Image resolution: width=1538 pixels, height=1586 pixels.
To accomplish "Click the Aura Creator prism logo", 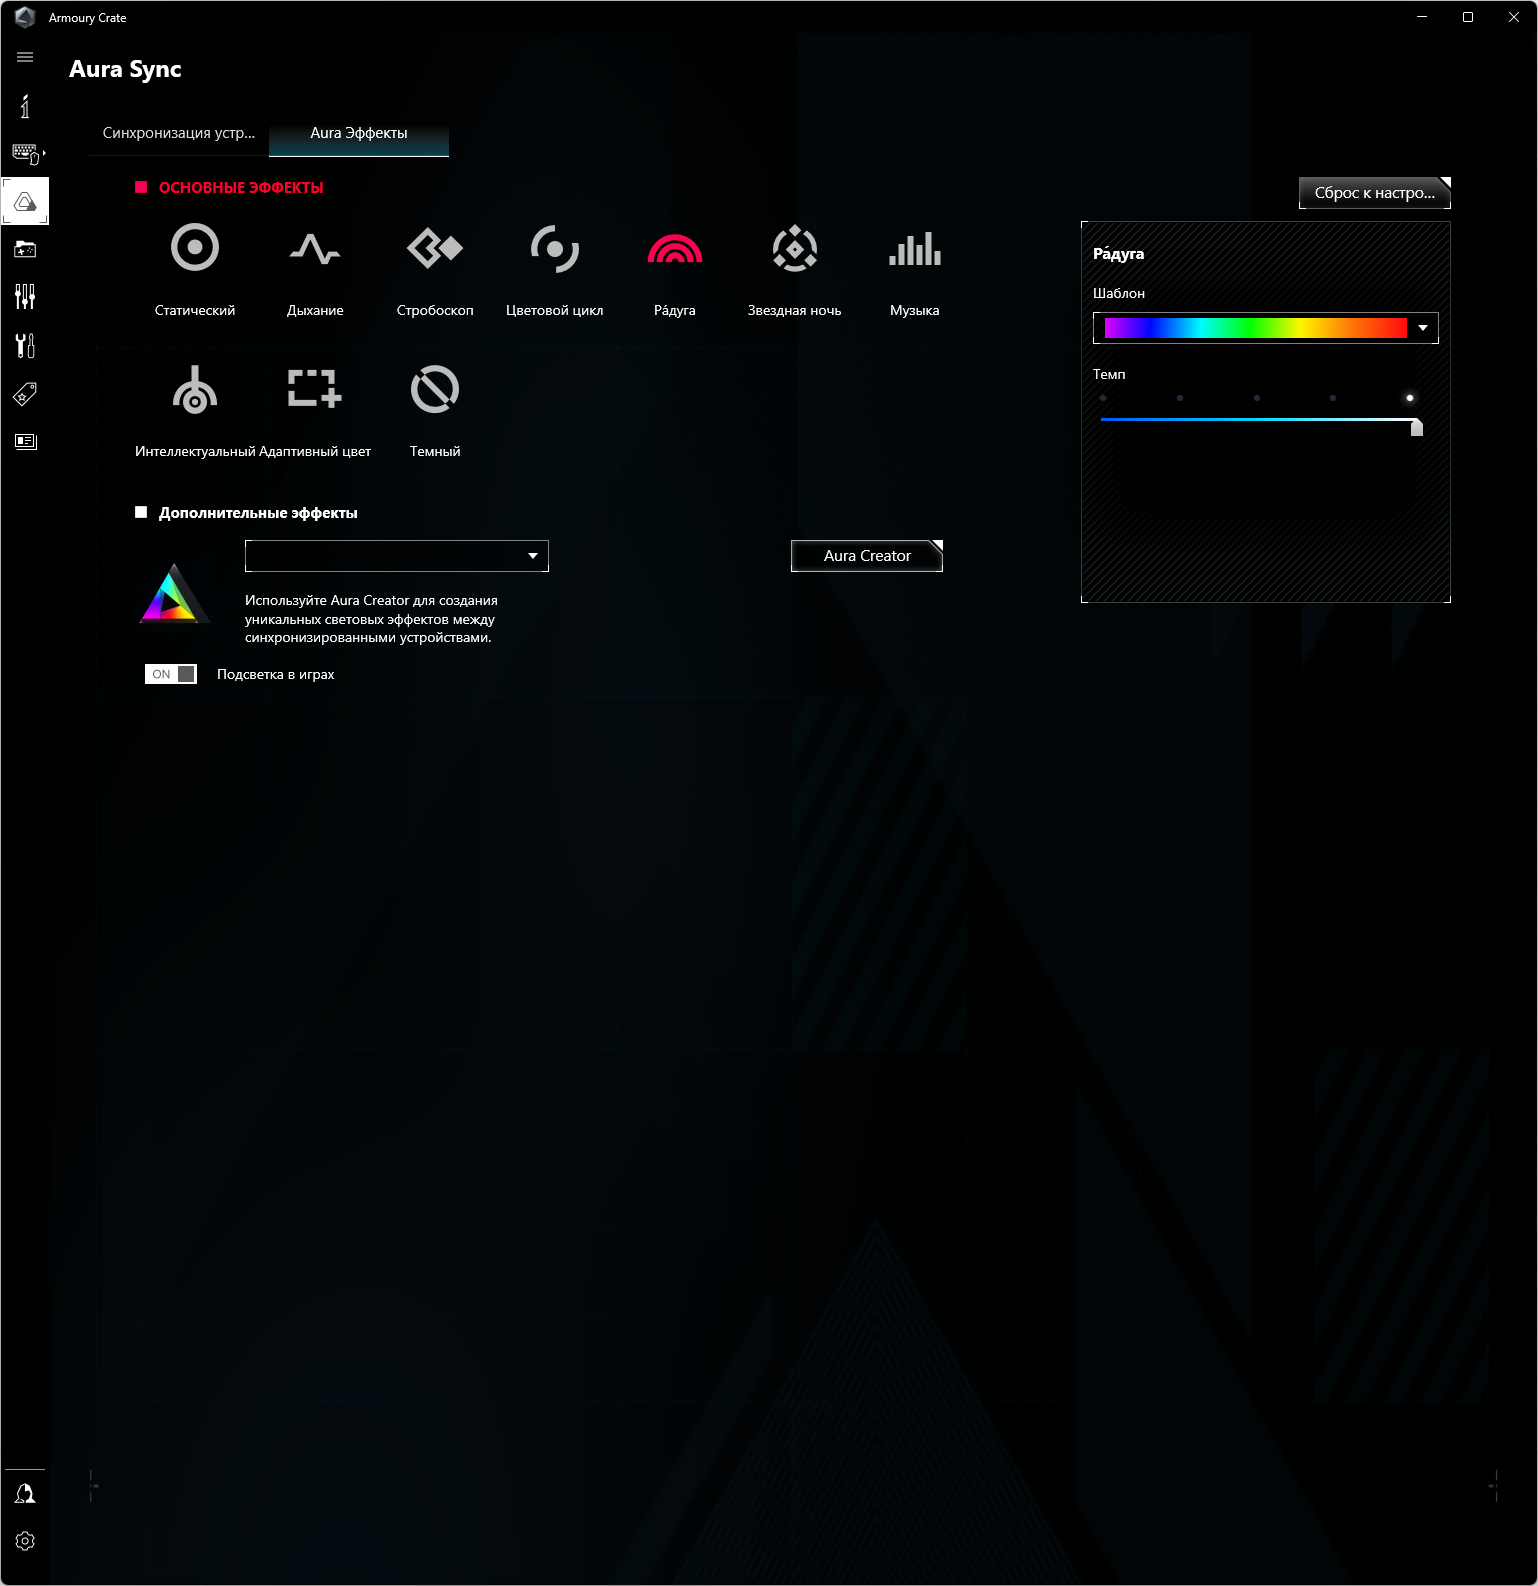I will click(174, 593).
